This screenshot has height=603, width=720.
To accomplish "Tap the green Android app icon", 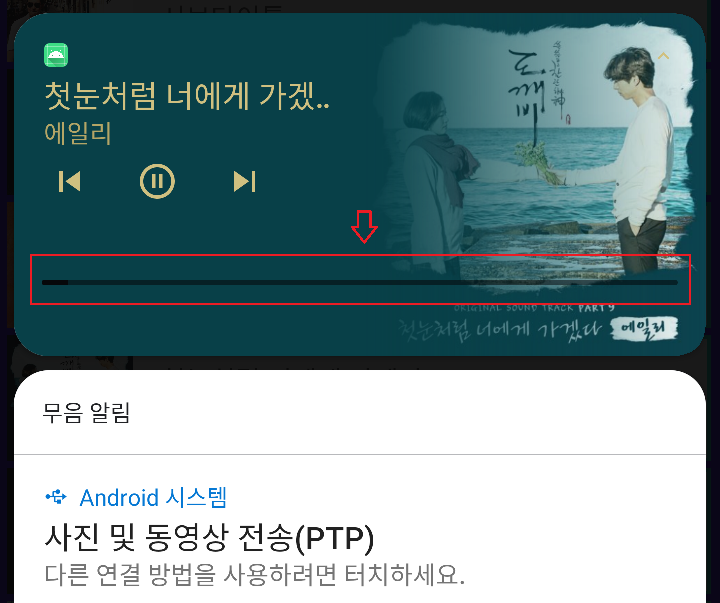I will click(x=56, y=55).
